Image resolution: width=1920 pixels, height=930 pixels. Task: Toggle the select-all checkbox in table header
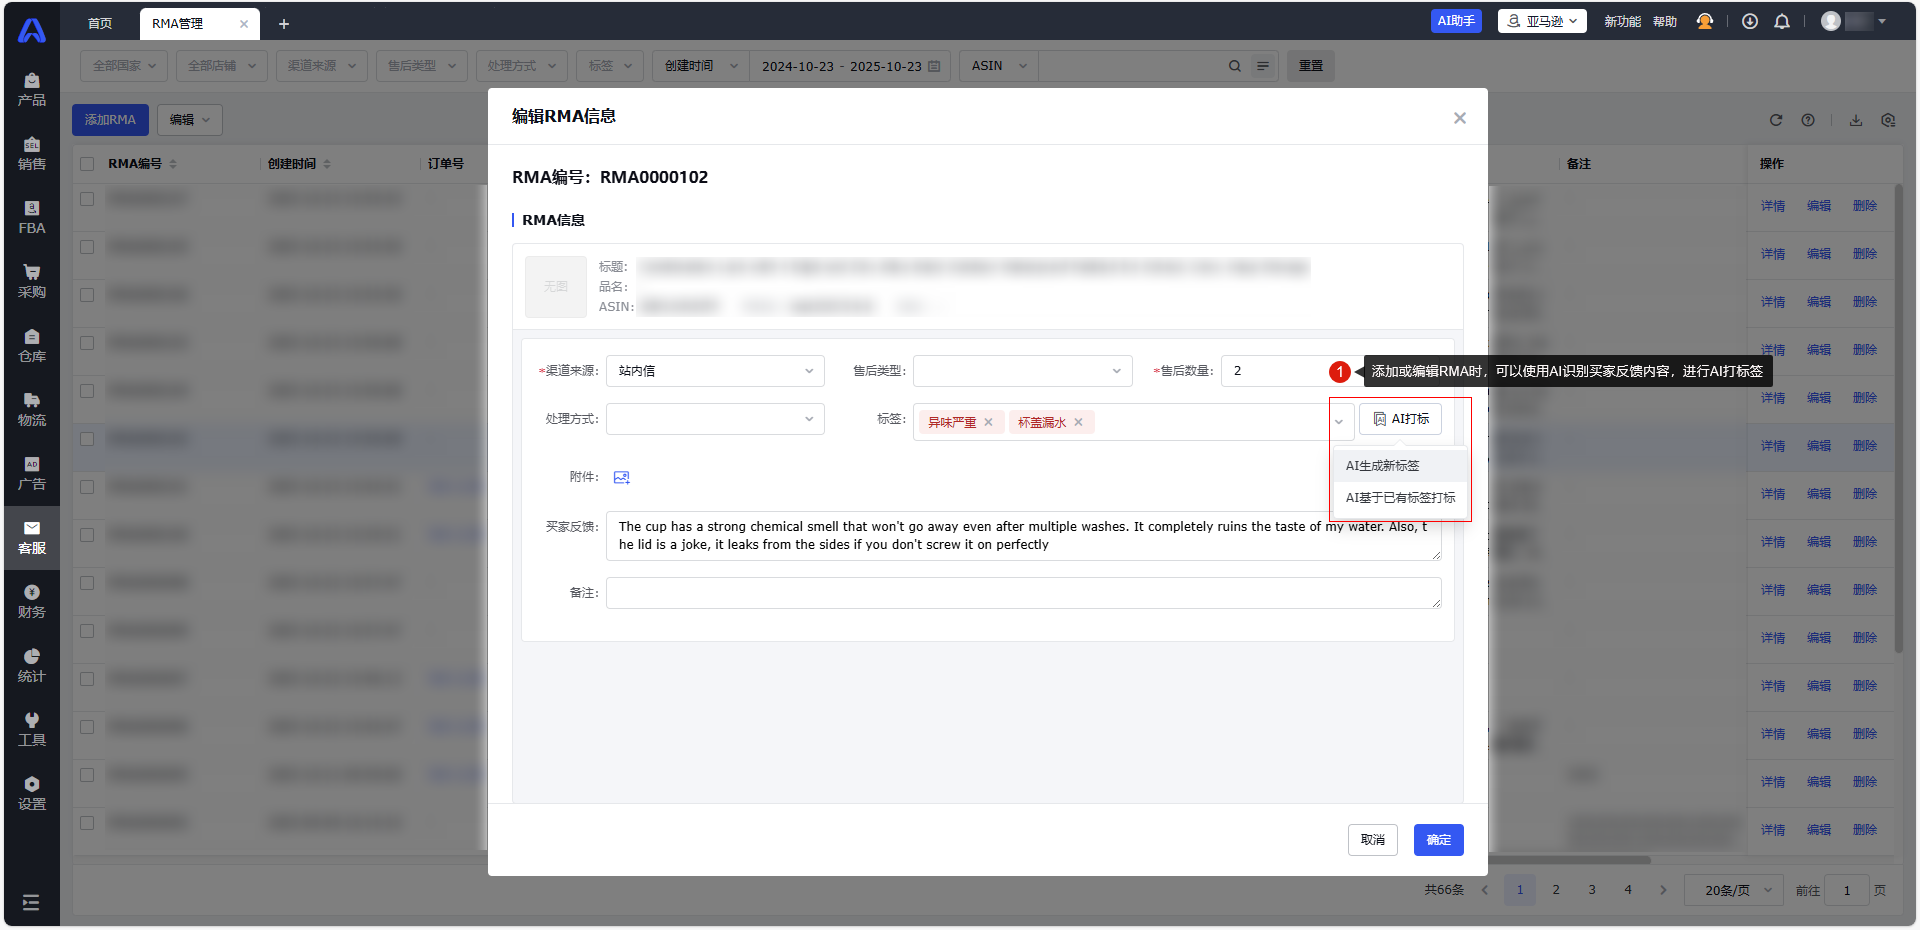pyautogui.click(x=87, y=164)
